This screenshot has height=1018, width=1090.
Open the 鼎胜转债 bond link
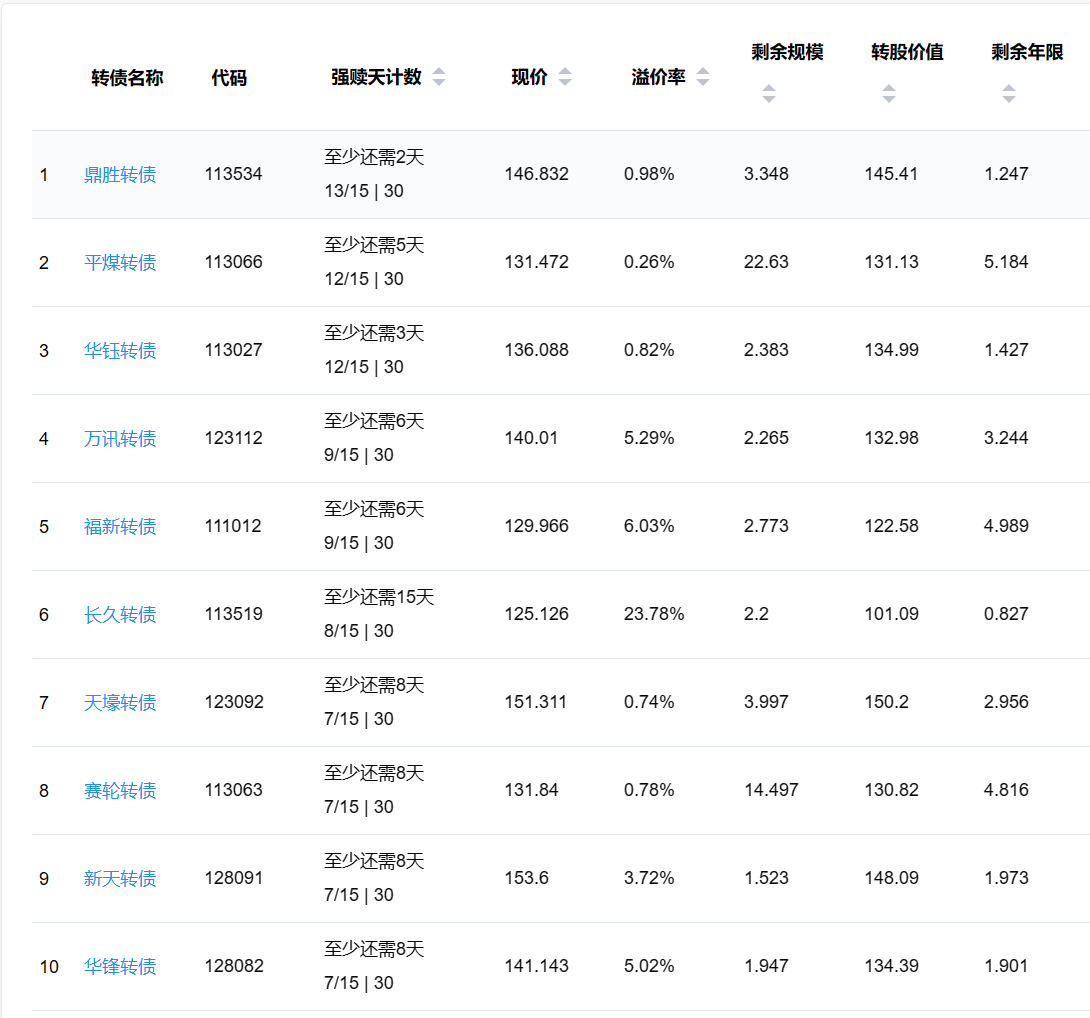coord(120,175)
